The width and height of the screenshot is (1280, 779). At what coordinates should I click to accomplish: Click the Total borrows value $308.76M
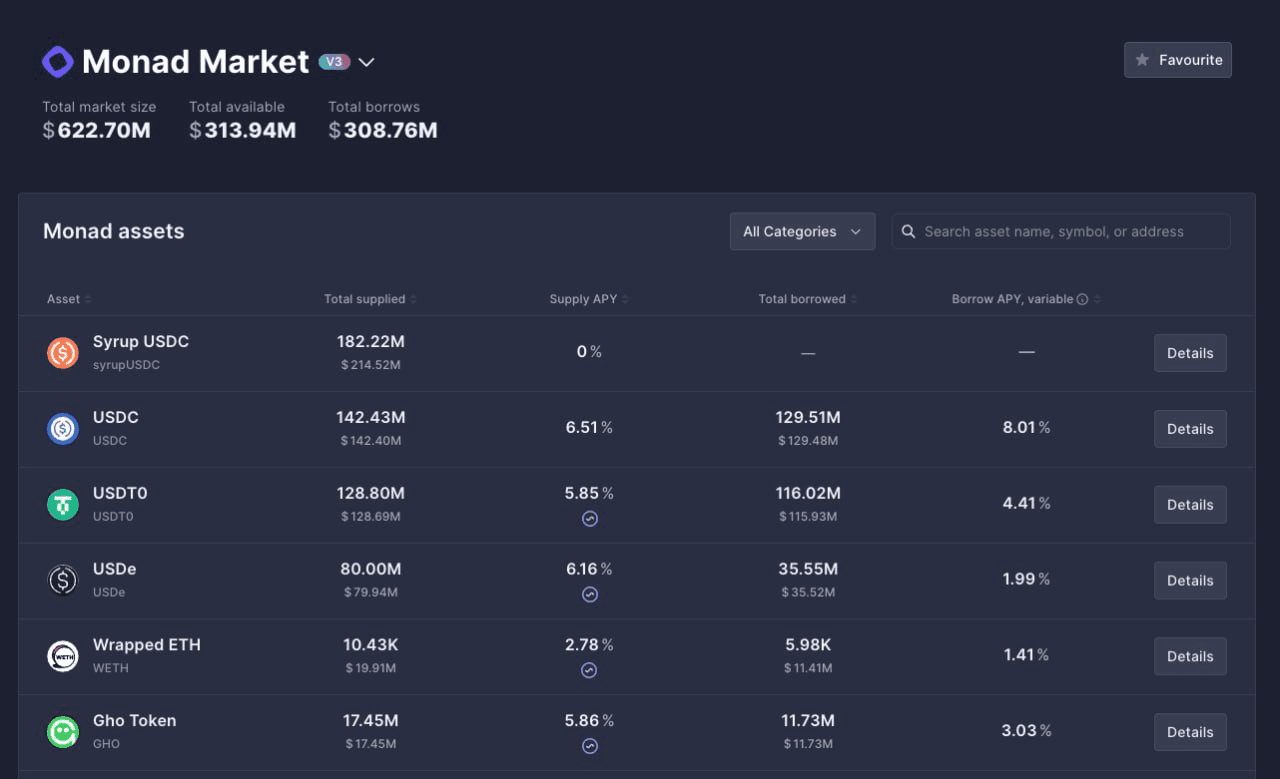(x=383, y=131)
